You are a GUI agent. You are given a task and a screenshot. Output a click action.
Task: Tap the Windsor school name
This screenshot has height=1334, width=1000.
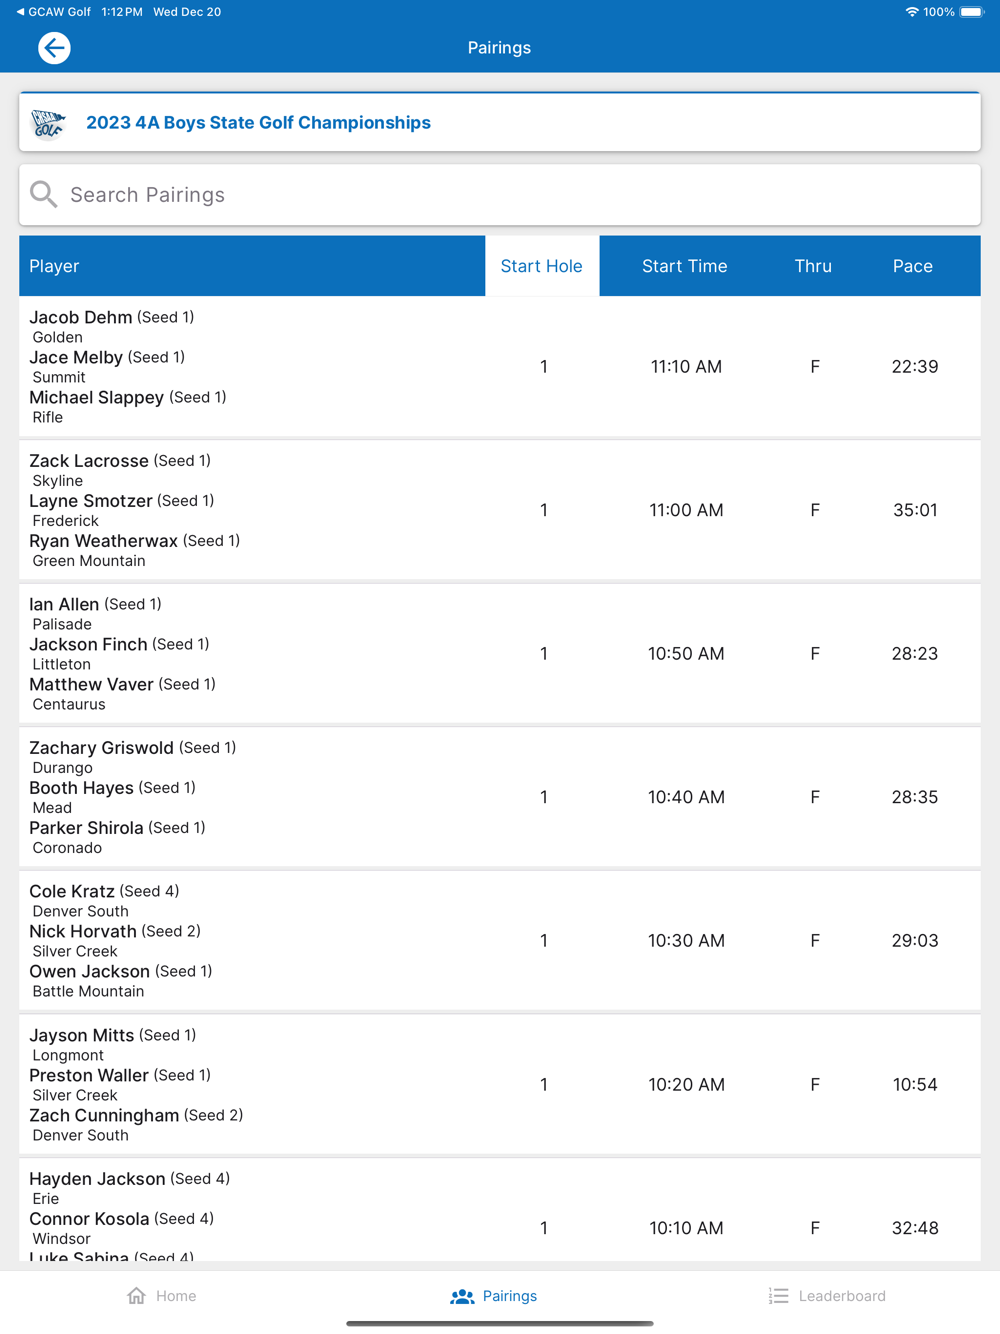61,1239
